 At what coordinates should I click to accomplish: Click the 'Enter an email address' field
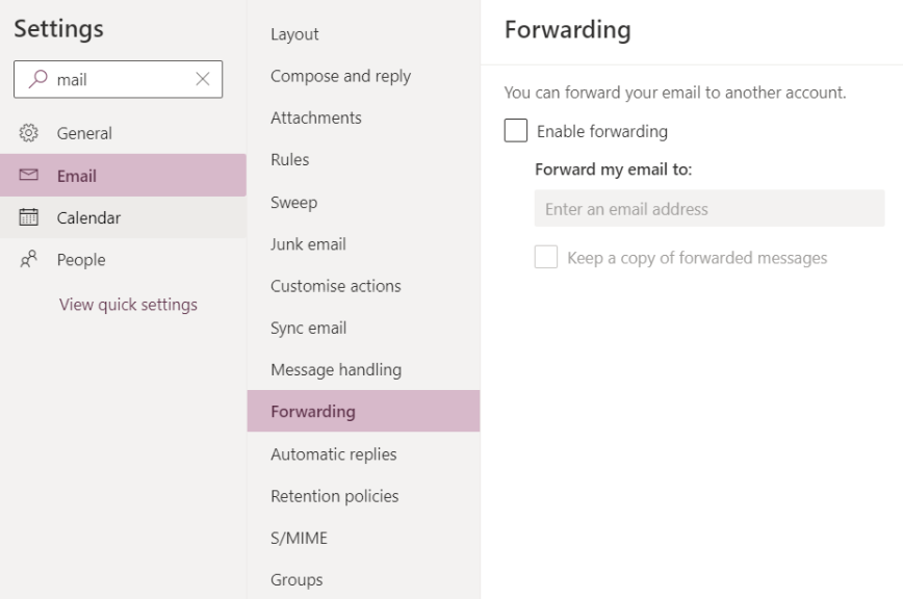click(x=708, y=208)
